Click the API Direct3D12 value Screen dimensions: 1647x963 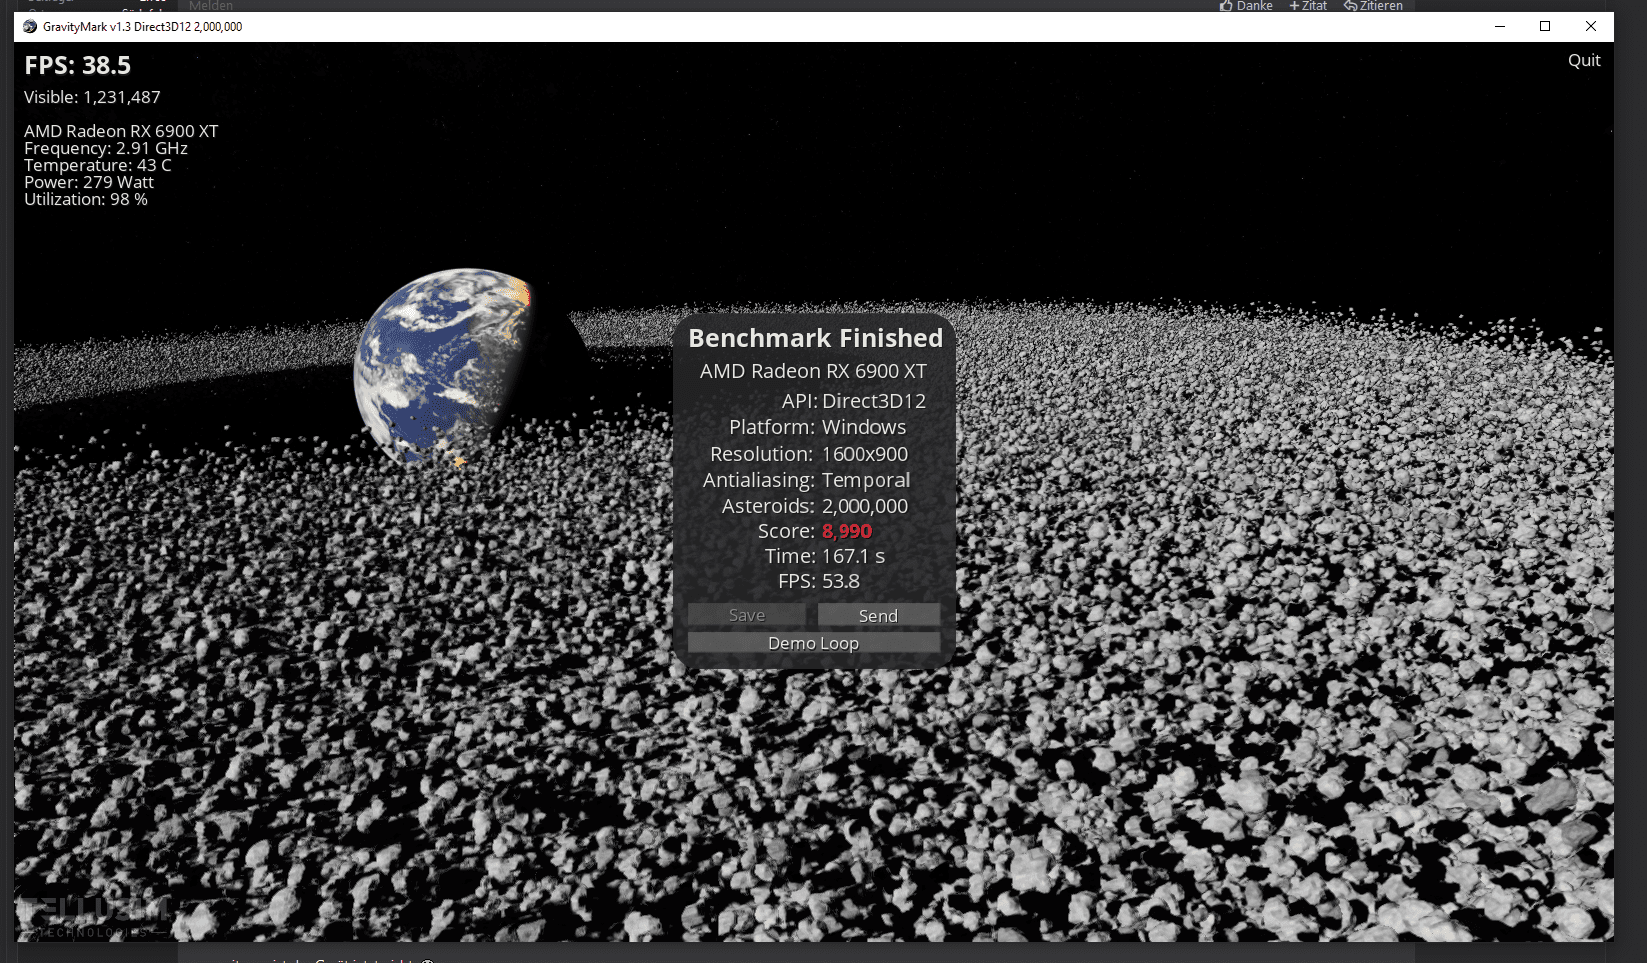[x=874, y=401]
